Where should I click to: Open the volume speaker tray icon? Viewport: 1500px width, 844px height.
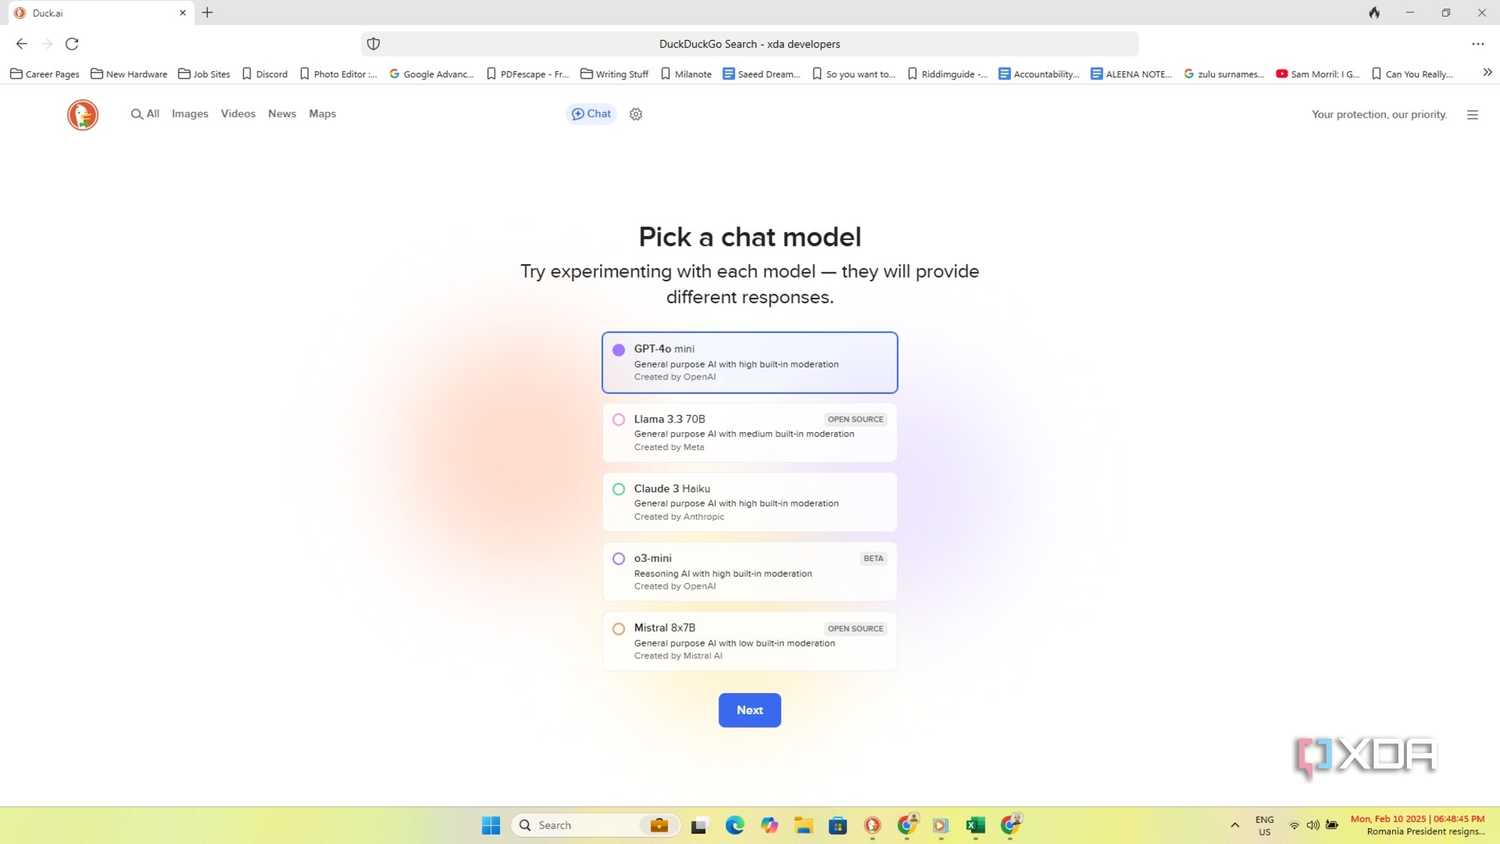click(x=1313, y=825)
